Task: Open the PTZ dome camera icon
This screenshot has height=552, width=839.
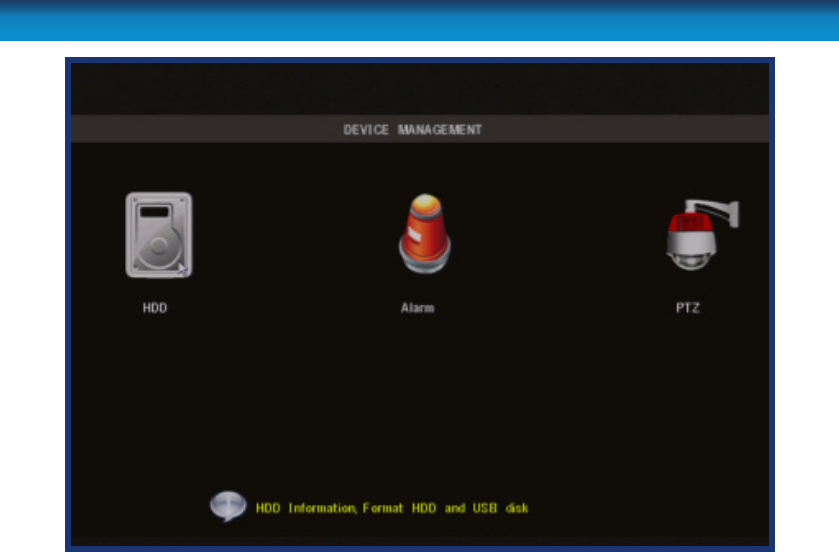Action: pyautogui.click(x=702, y=235)
